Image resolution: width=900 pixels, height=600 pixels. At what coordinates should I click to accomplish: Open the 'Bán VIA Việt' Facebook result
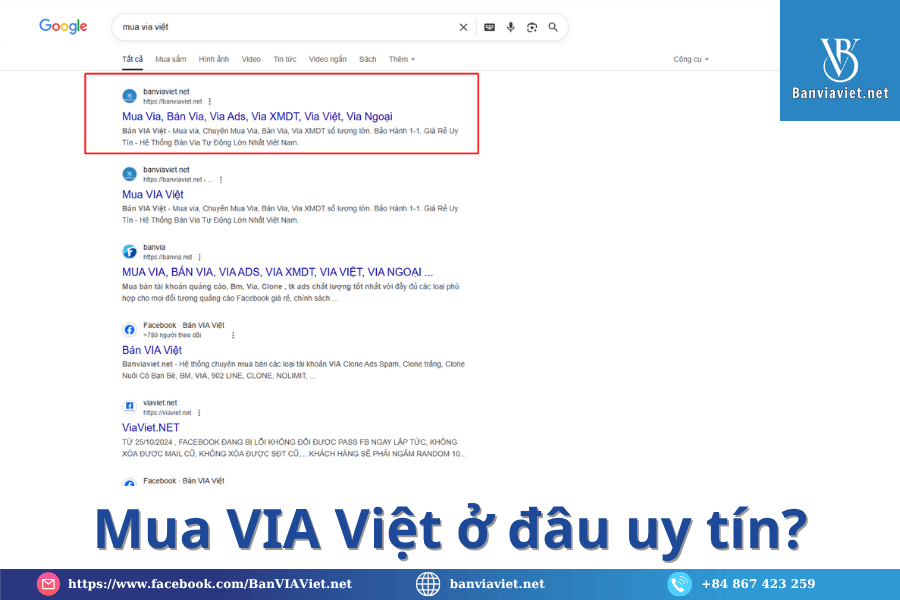[x=152, y=350]
